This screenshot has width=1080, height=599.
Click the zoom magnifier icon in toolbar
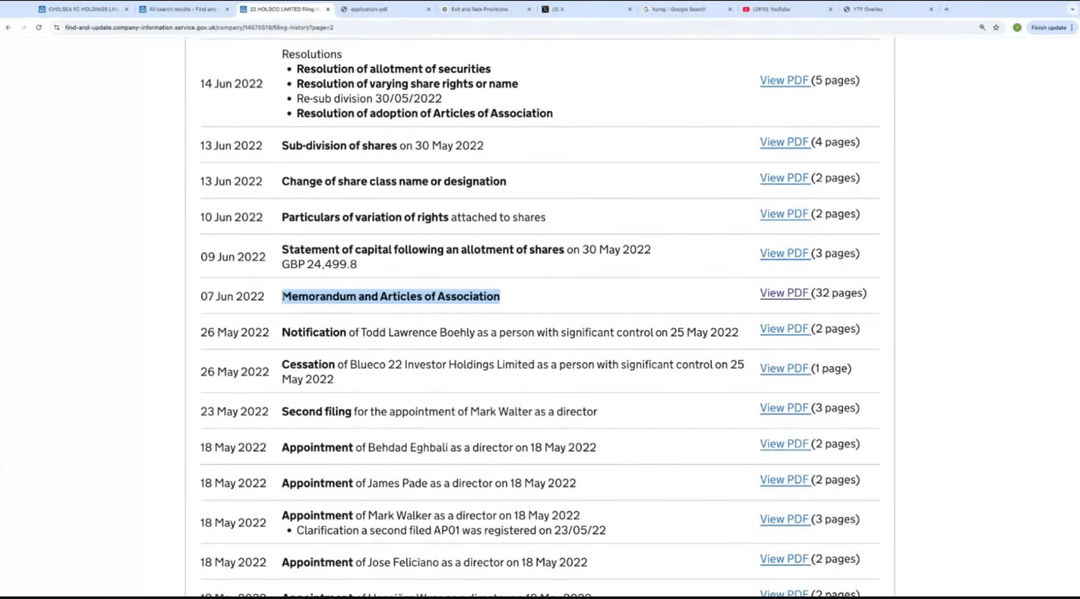[x=982, y=27]
